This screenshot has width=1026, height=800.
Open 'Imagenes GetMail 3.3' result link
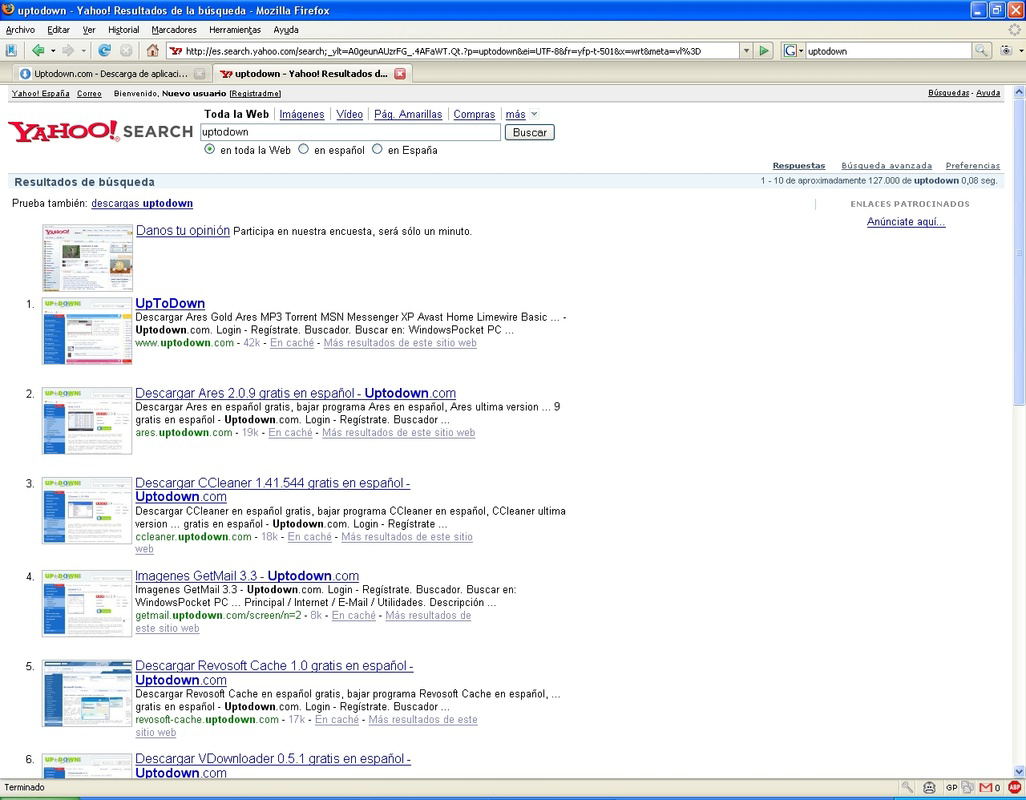[247, 576]
